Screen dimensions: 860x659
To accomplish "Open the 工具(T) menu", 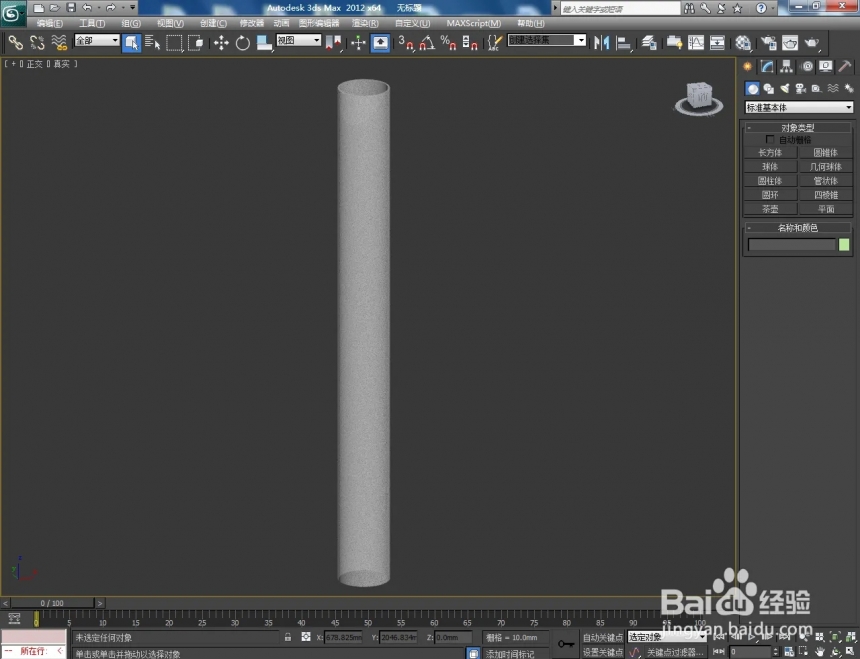I will tap(92, 23).
